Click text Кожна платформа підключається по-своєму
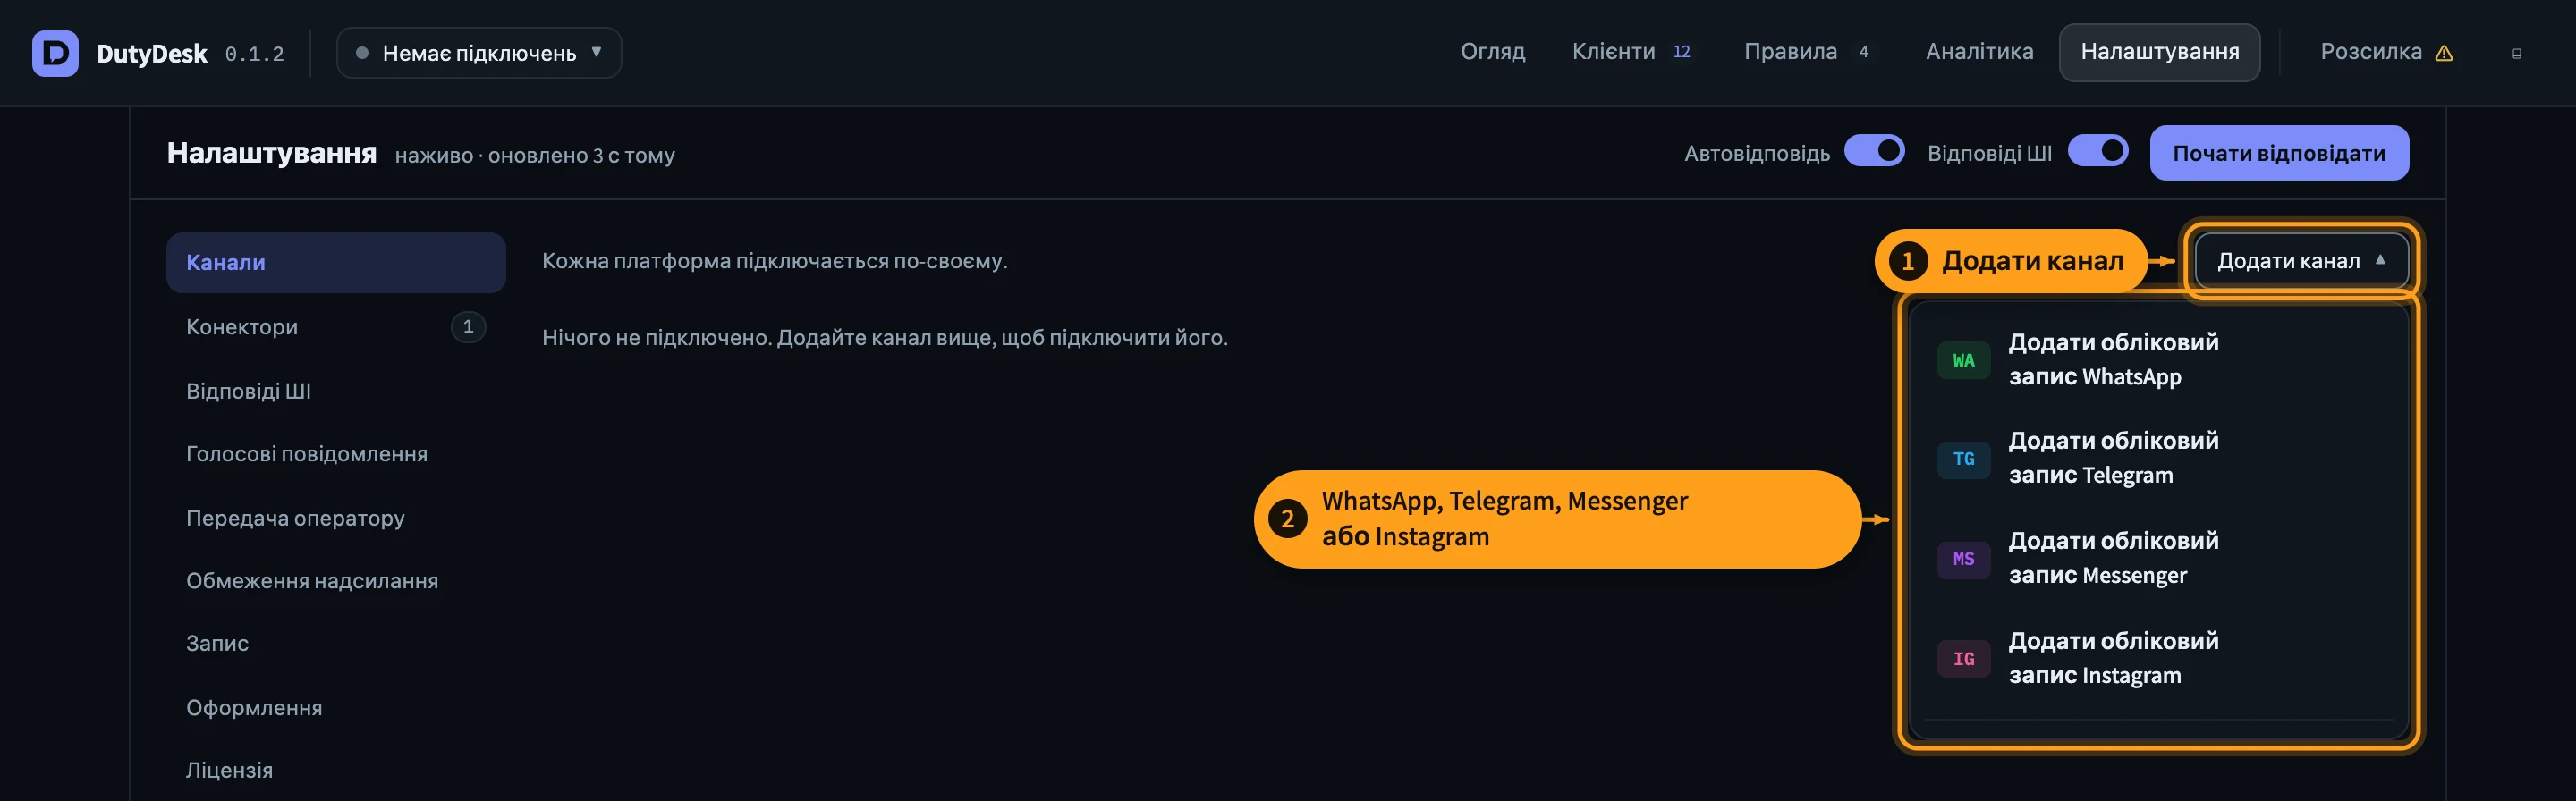Viewport: 2576px width, 801px height. tap(775, 261)
